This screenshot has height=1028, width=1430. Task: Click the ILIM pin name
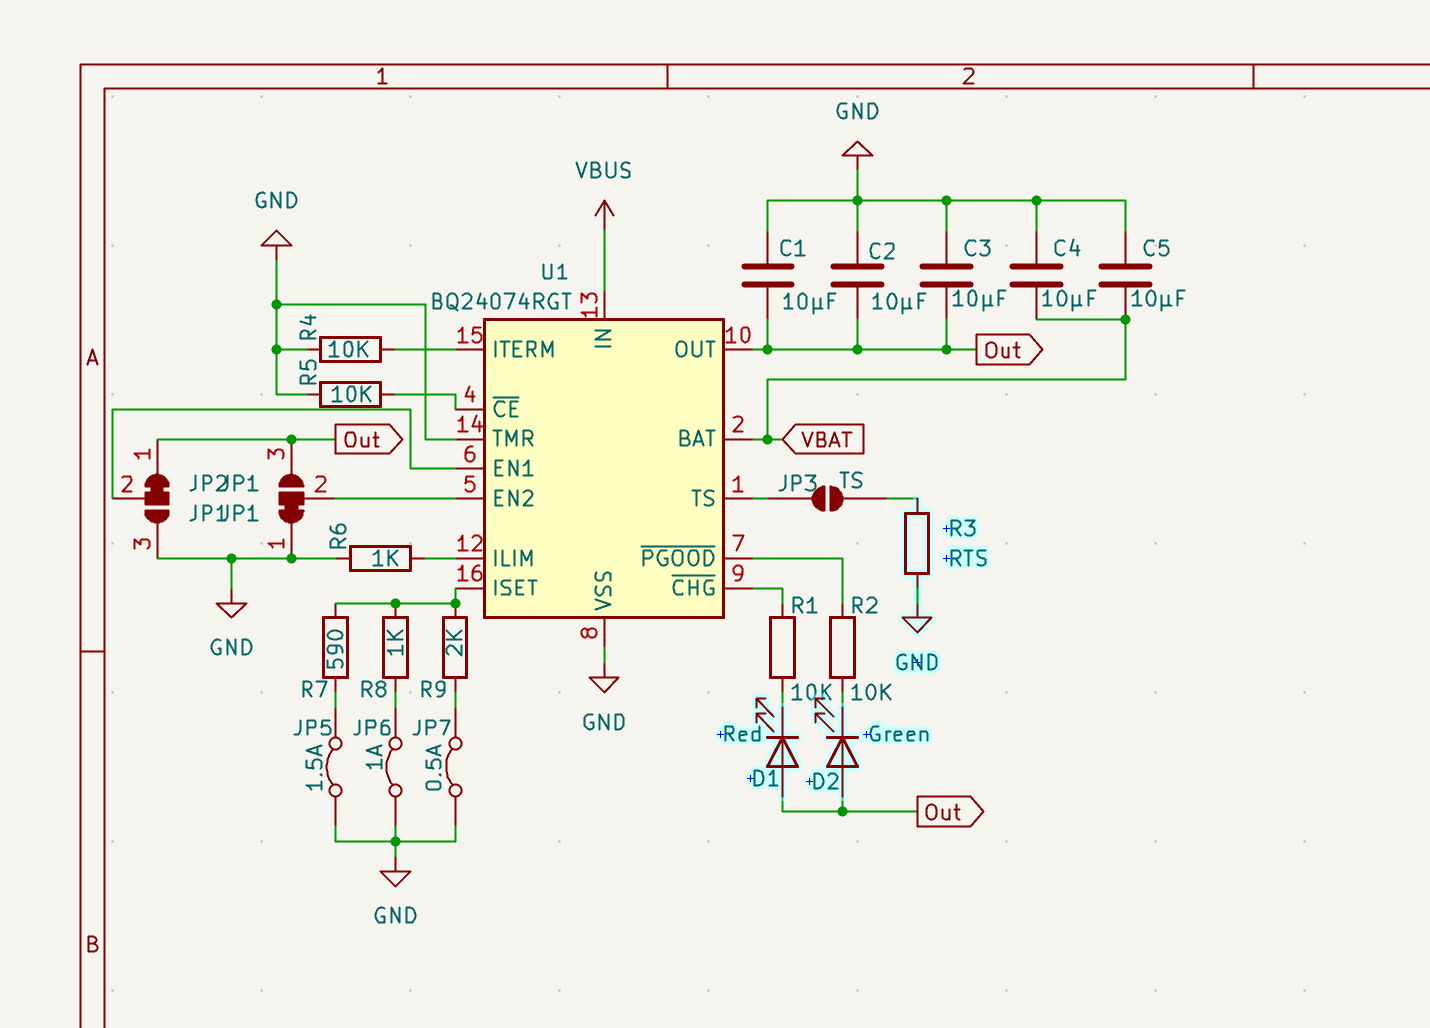513,558
